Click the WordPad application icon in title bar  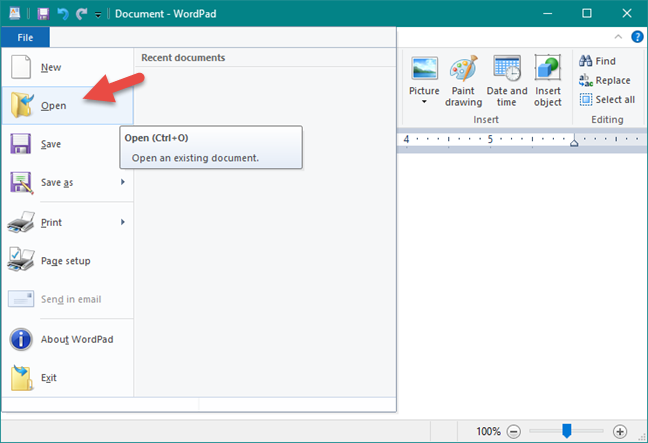14,14
